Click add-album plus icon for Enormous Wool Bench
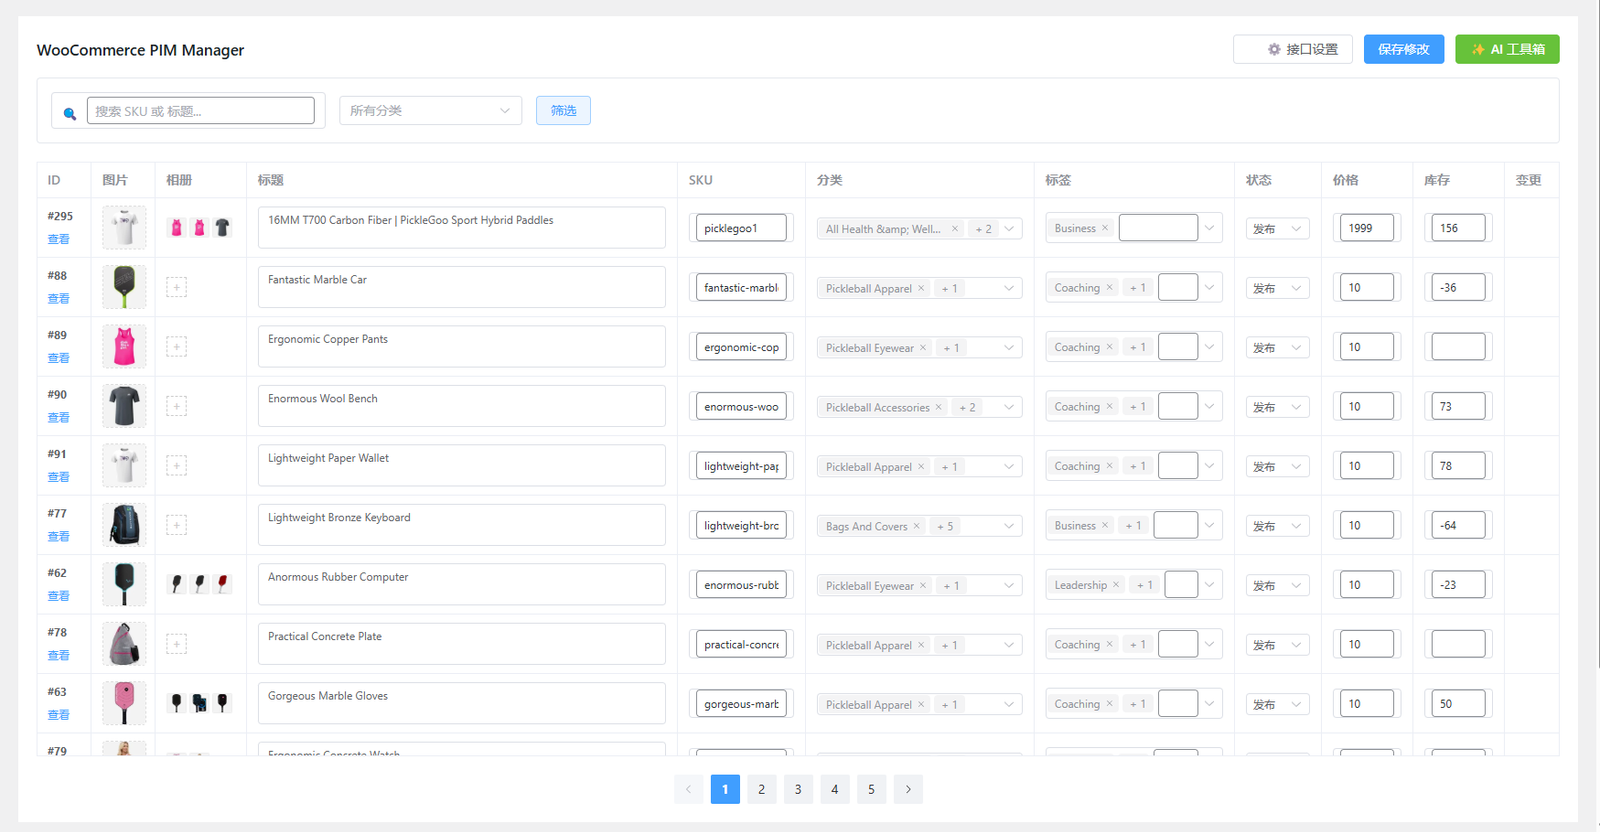 176,407
